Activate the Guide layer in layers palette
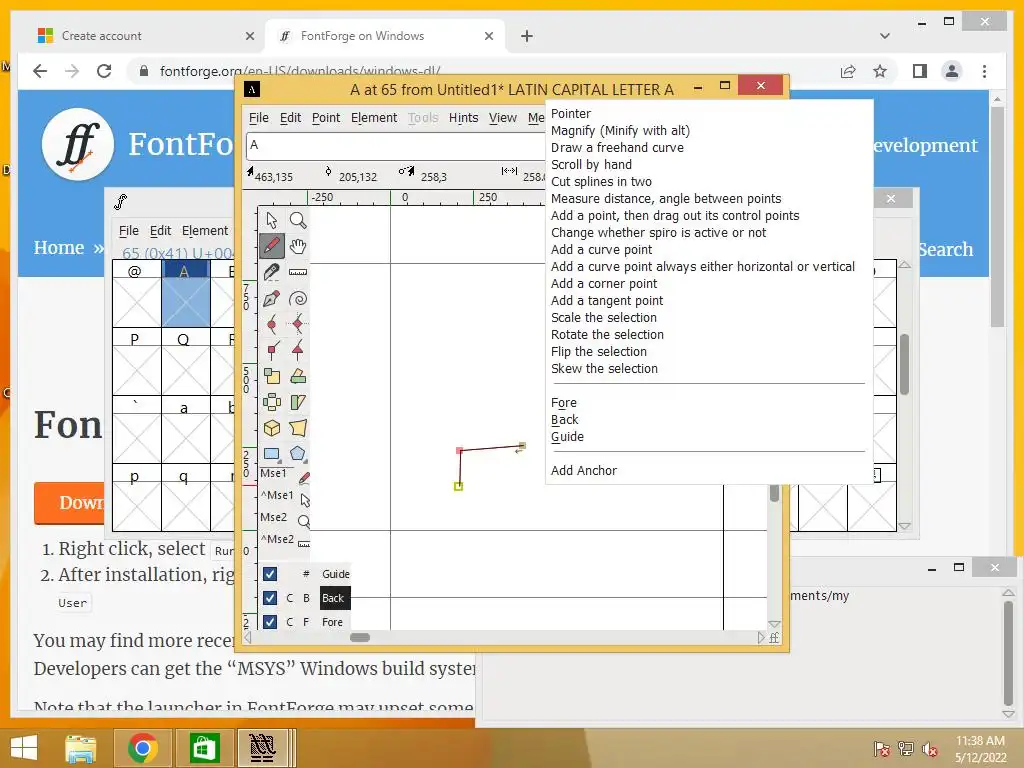 pos(336,574)
